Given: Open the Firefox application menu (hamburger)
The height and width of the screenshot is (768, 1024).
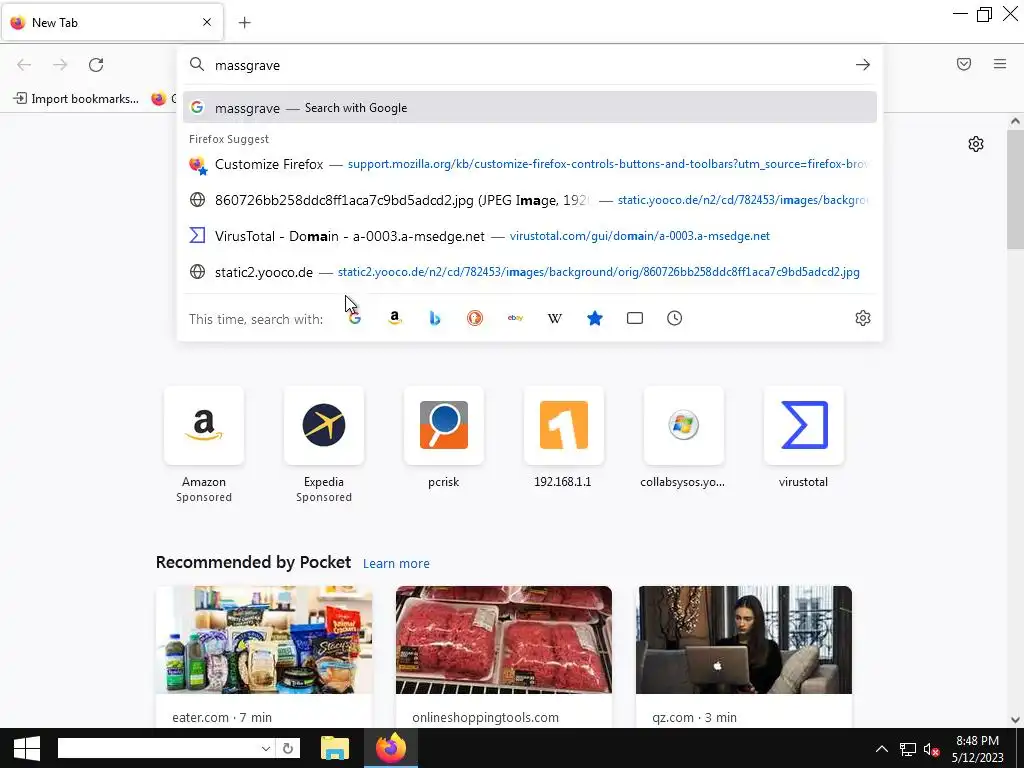Looking at the screenshot, I should 1000,64.
